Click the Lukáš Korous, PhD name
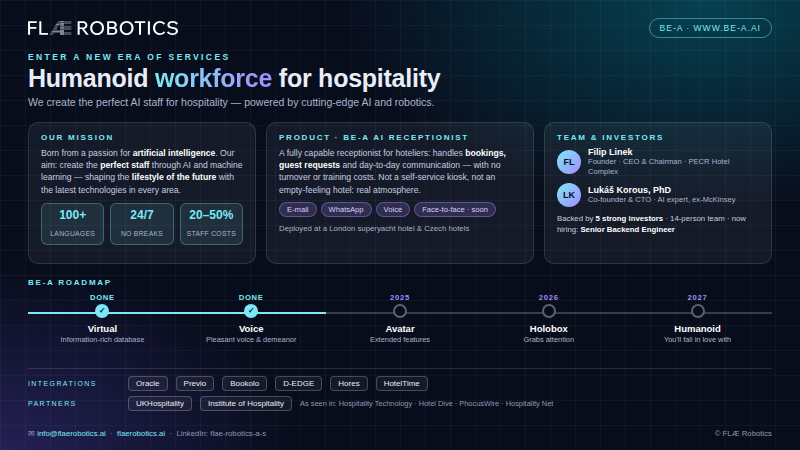The image size is (800, 450). point(629,189)
